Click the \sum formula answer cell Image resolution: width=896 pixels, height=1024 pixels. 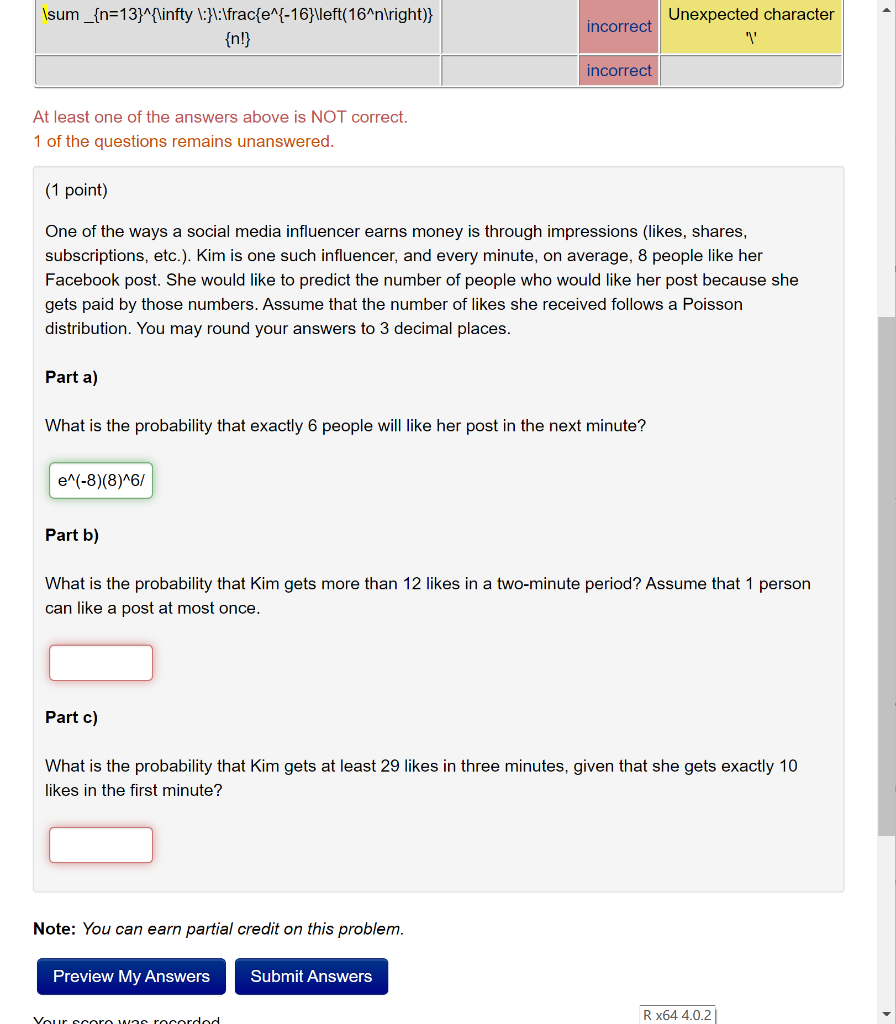click(237, 26)
